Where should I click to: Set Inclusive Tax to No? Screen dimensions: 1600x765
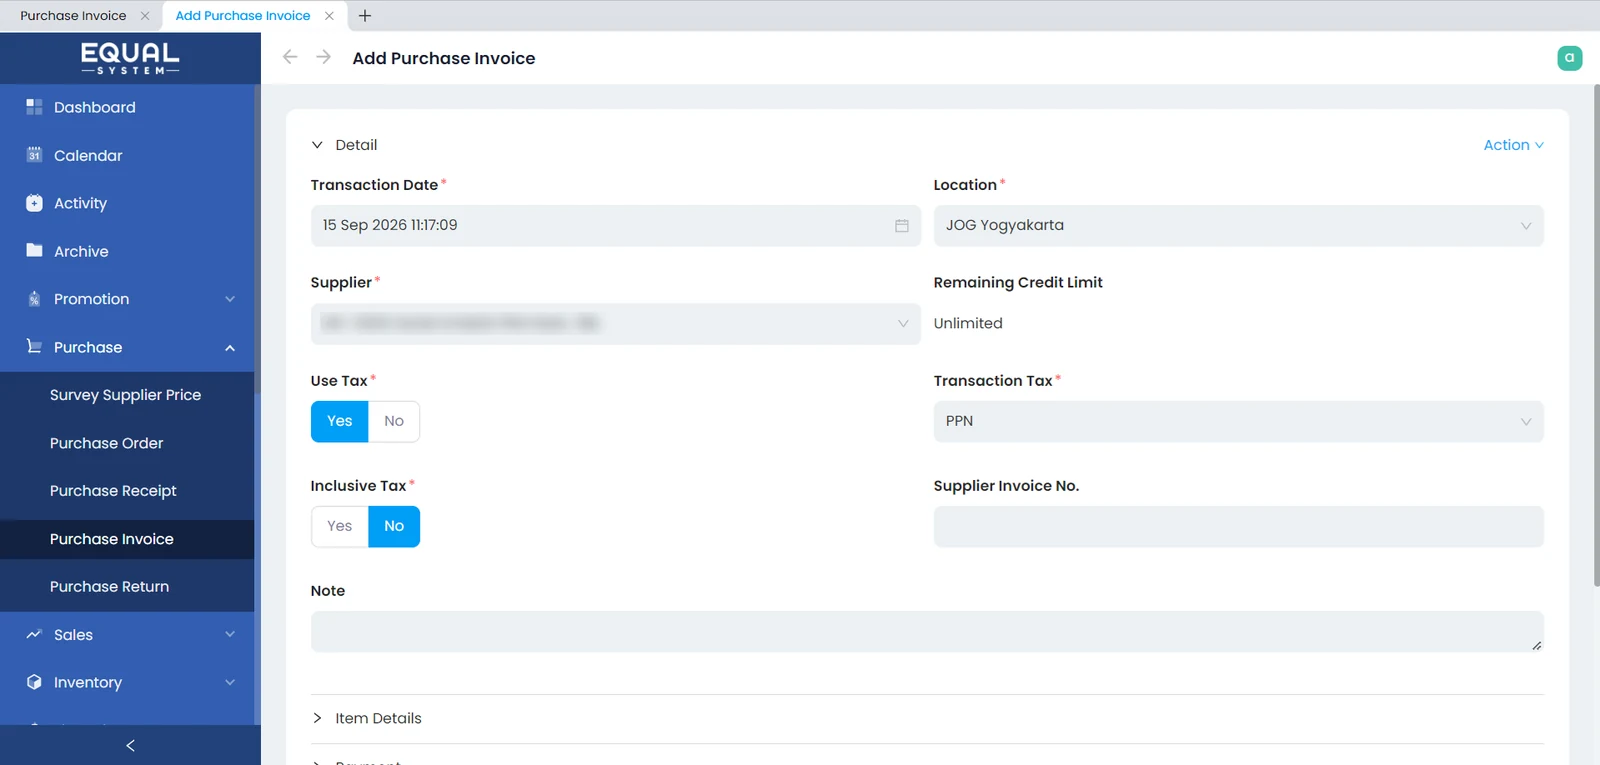(394, 526)
